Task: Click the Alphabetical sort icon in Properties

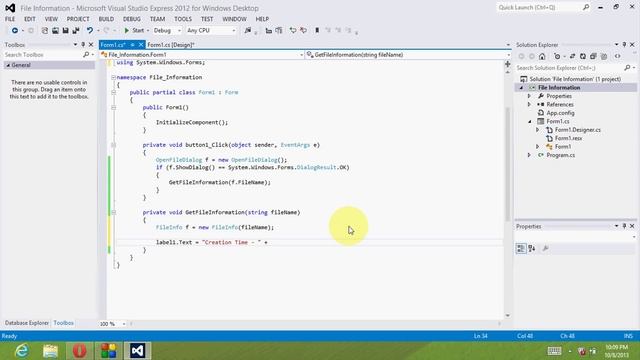Action: [531, 248]
